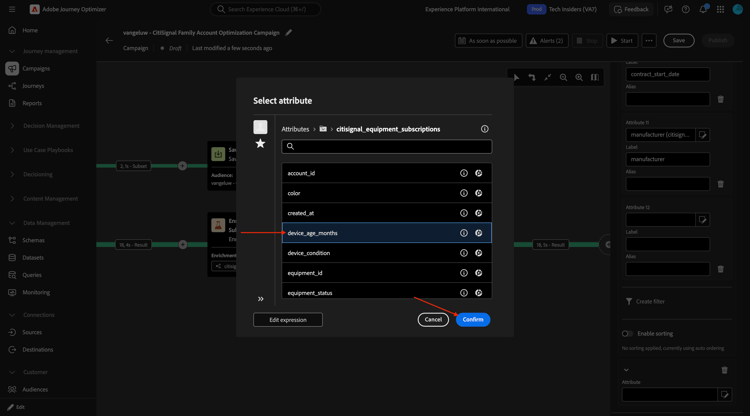Open Journeys in sidebar
The image size is (750, 416).
tap(33, 86)
